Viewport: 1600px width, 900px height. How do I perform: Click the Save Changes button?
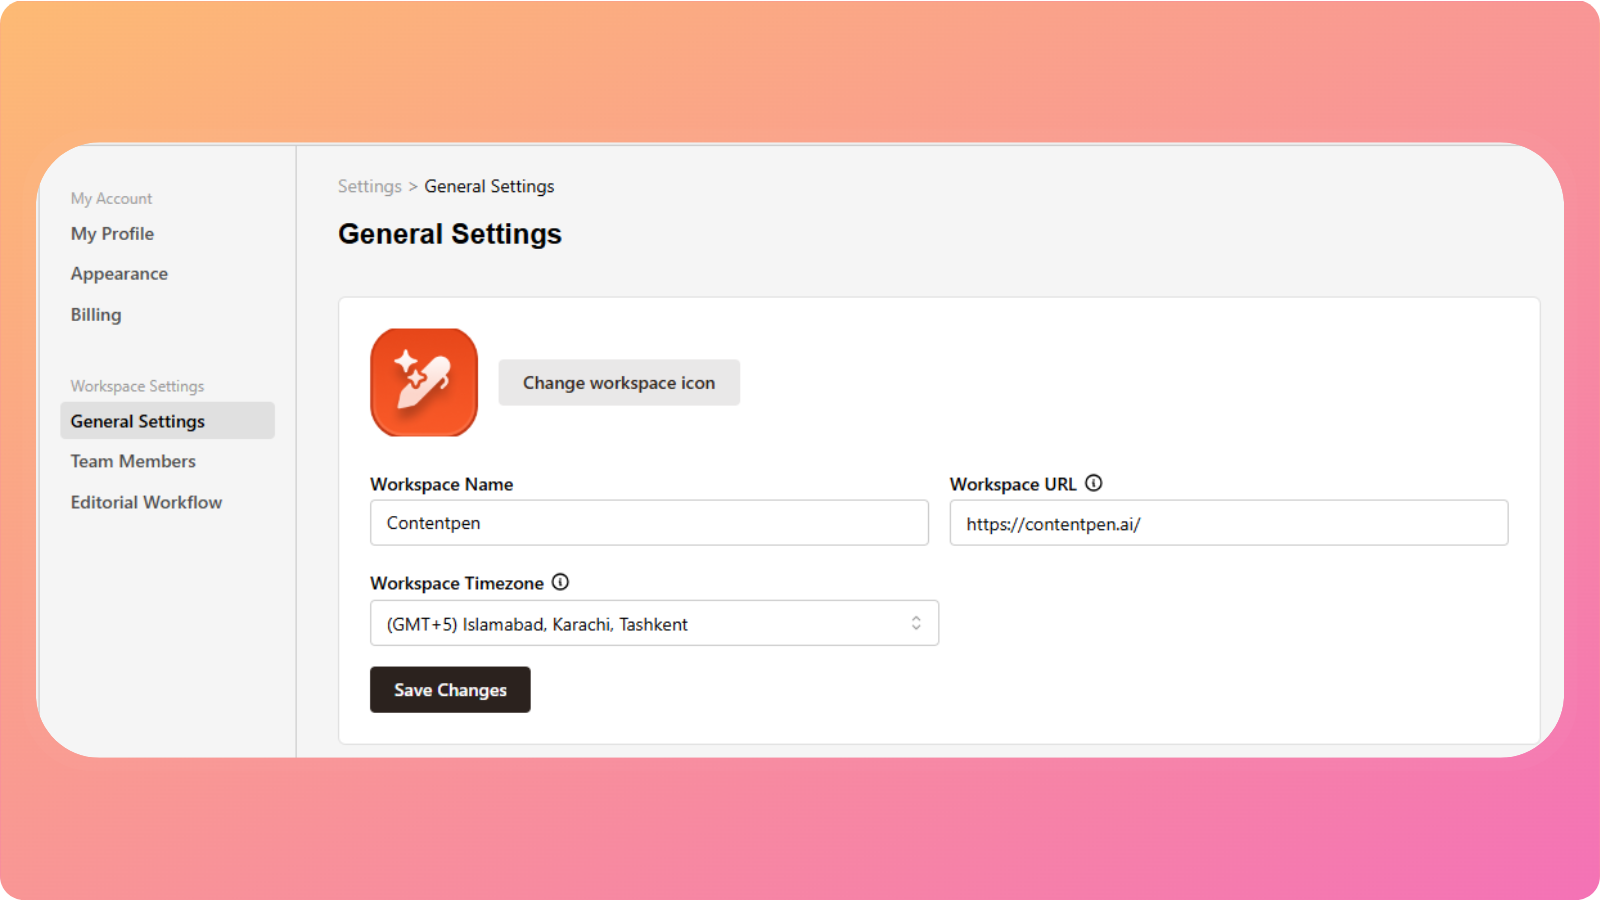[450, 690]
